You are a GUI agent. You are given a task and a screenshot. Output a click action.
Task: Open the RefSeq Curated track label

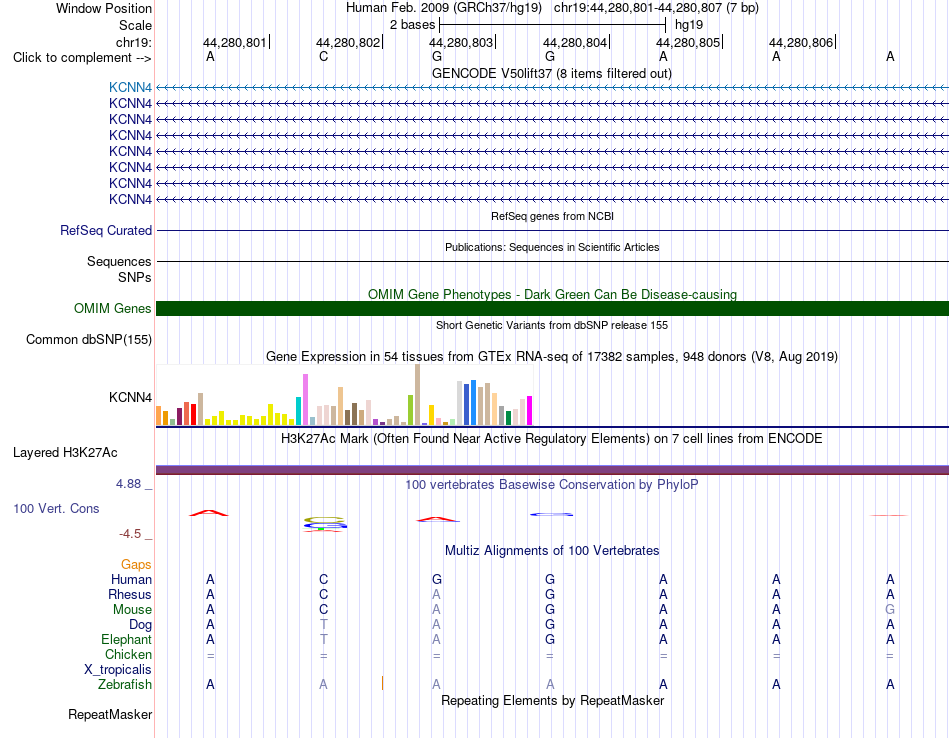pyautogui.click(x=106, y=230)
